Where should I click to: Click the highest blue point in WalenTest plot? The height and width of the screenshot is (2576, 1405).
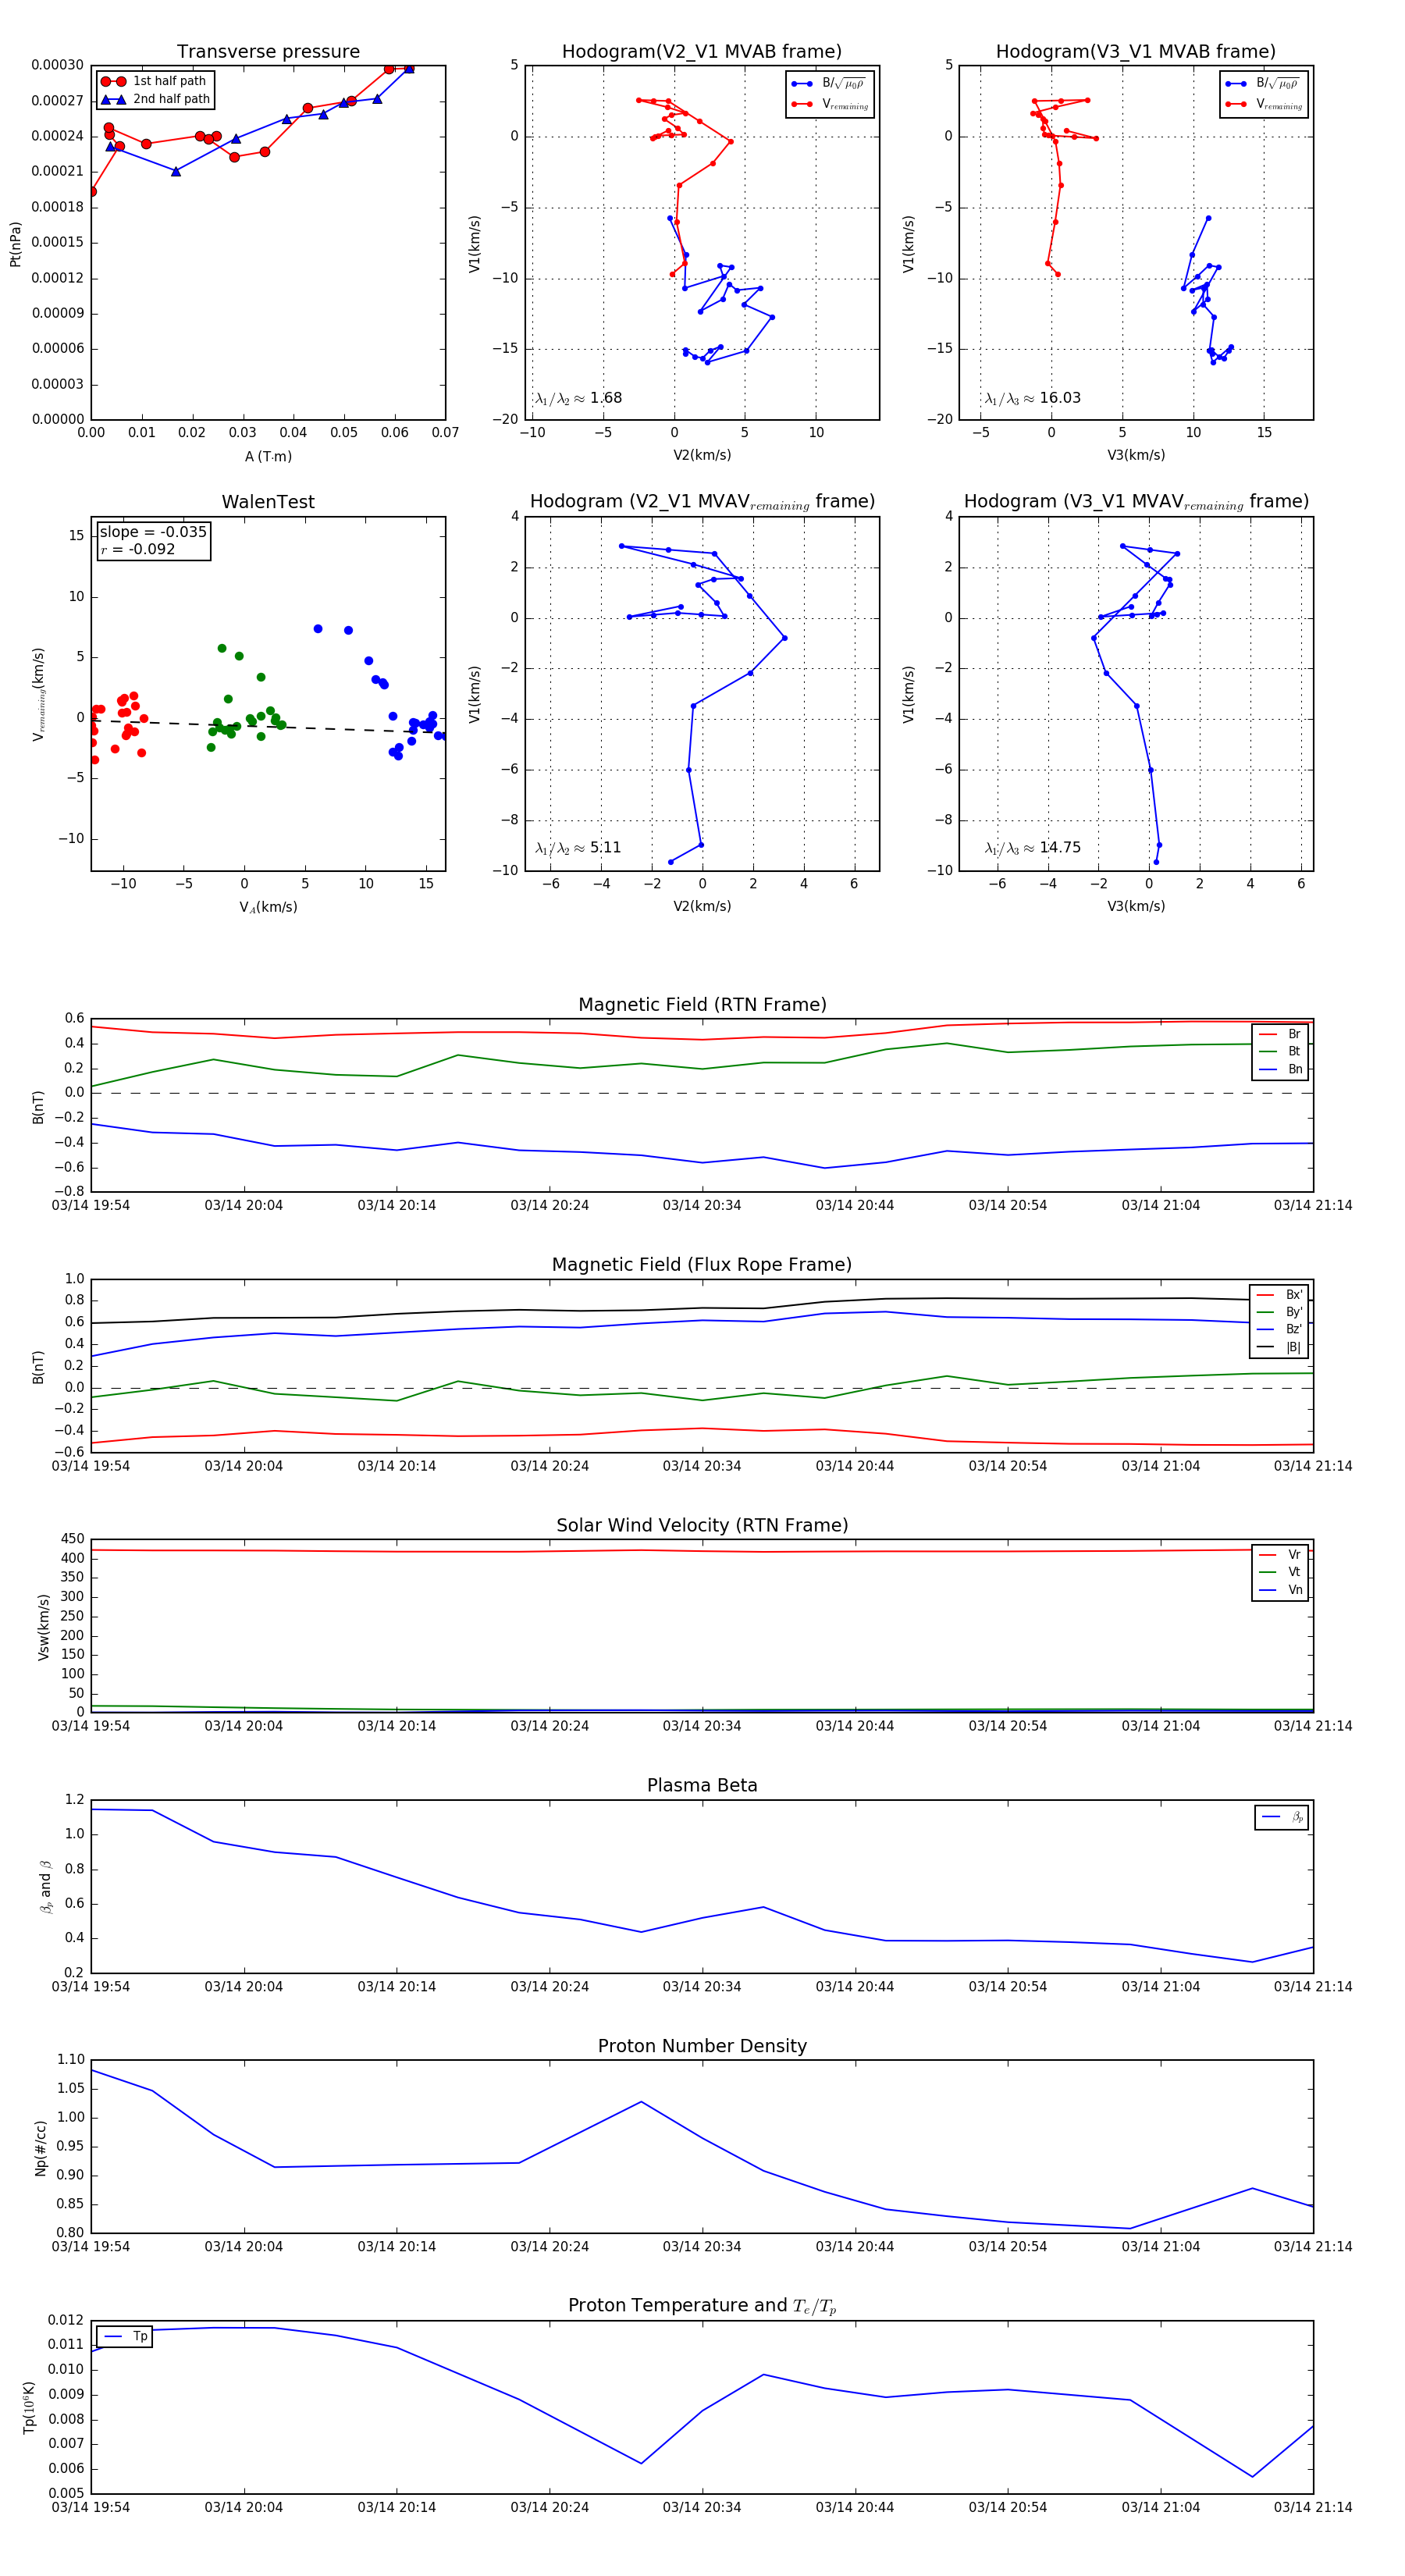click(318, 629)
